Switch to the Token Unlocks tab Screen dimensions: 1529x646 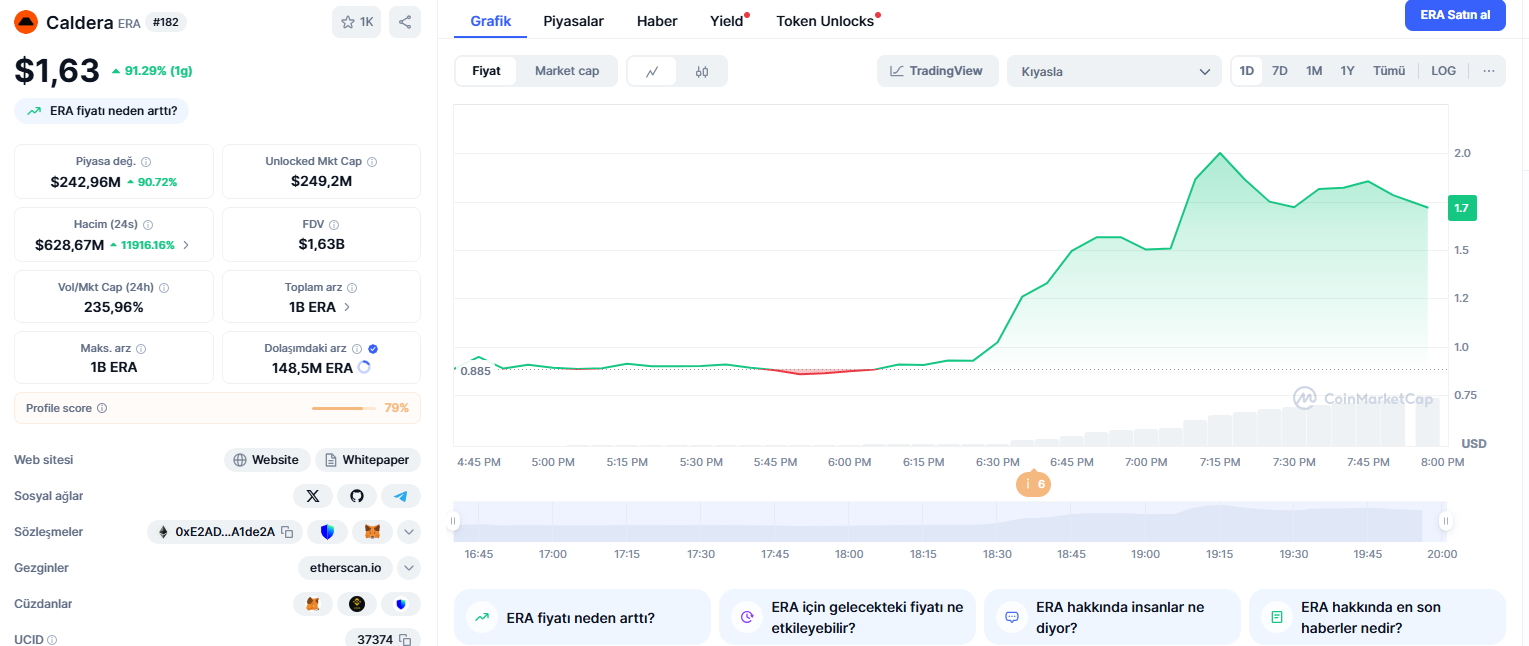(x=826, y=21)
